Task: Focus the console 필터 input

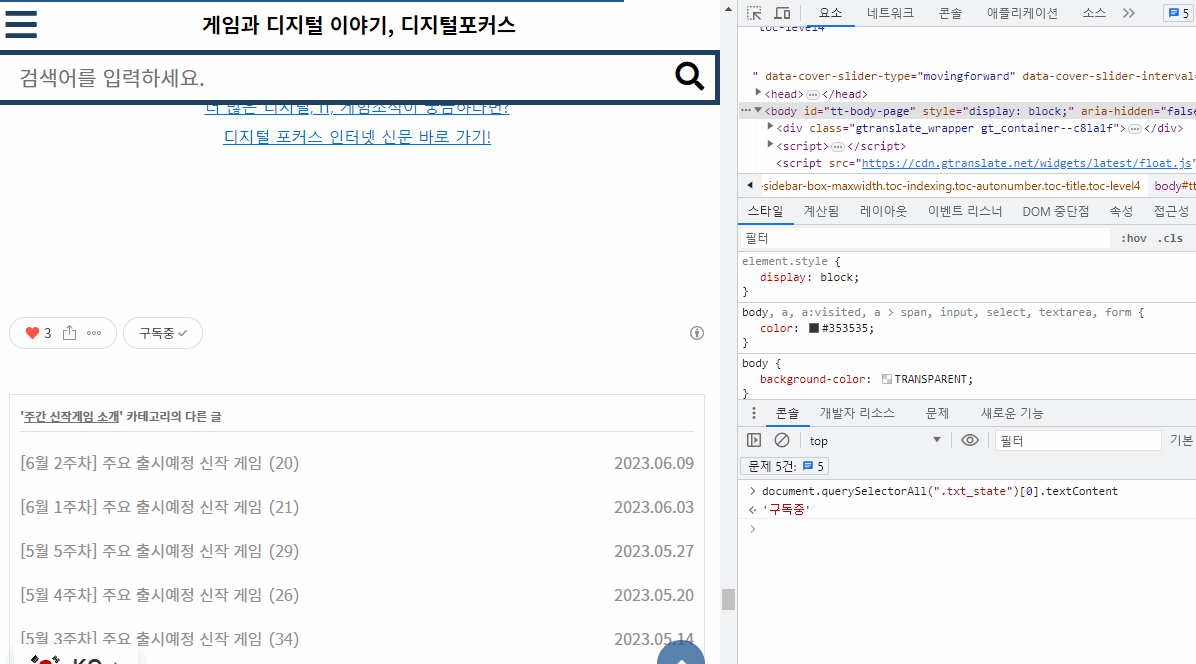Action: tap(1078, 441)
